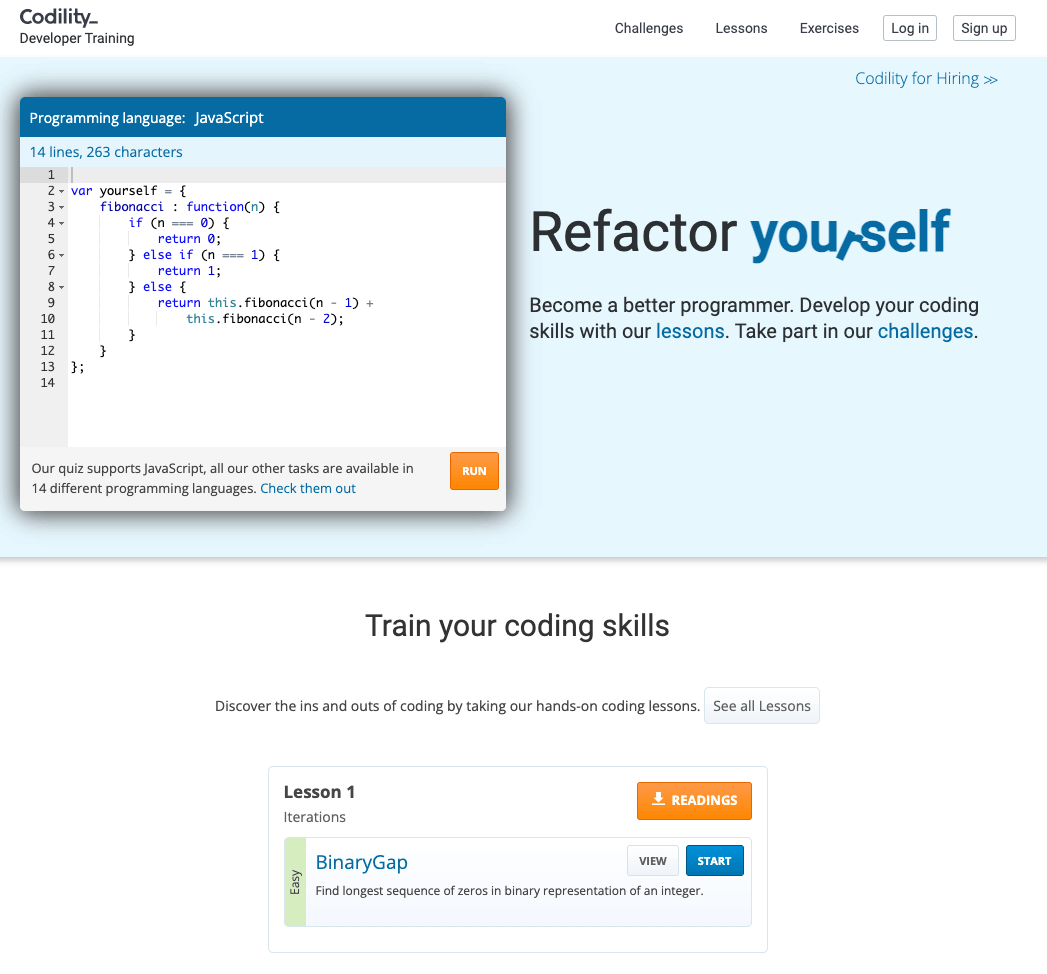Collapse the fold arrow on line 3
The image size is (1047, 974).
61,207
